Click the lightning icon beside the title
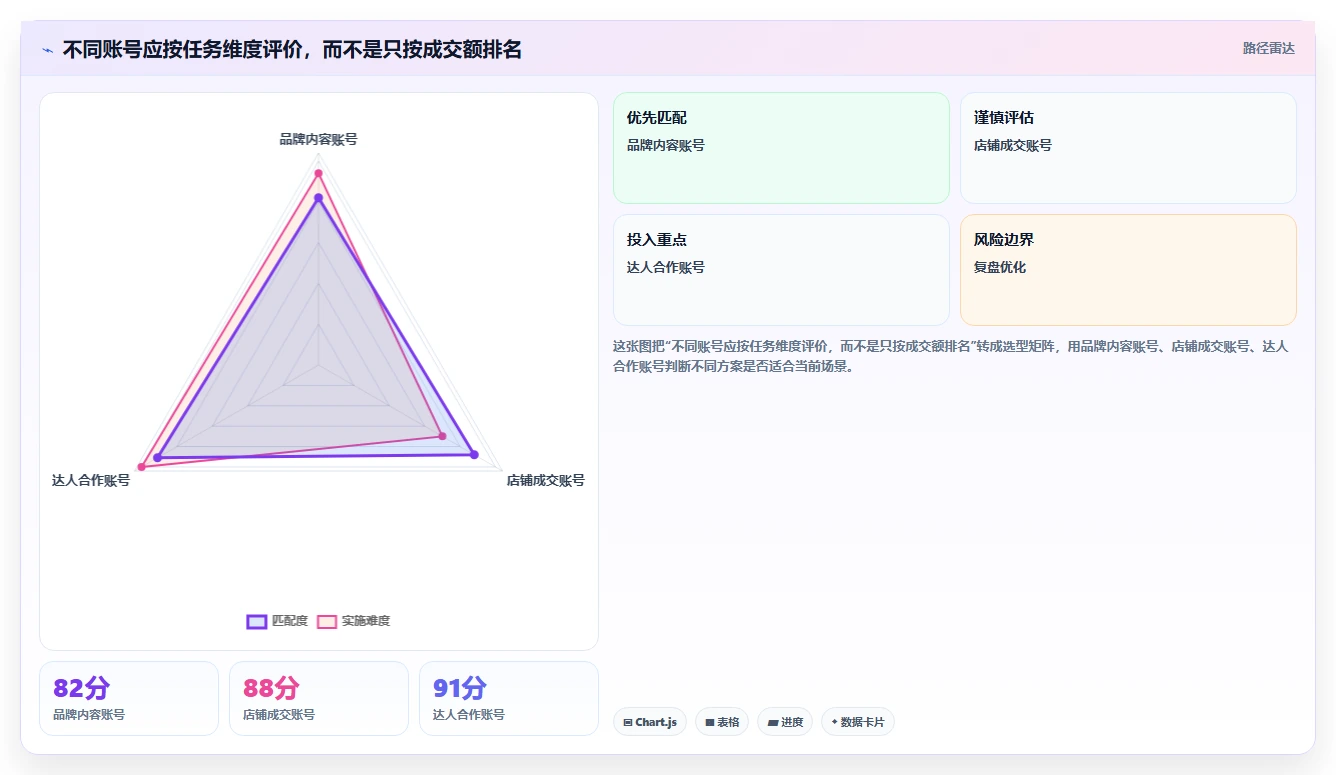This screenshot has height=775, width=1336. click(x=48, y=50)
